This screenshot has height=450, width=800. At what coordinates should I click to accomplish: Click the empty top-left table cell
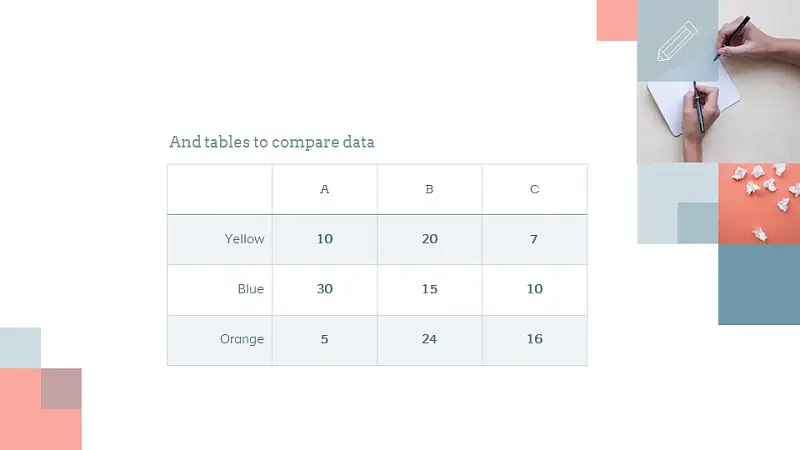coord(220,189)
